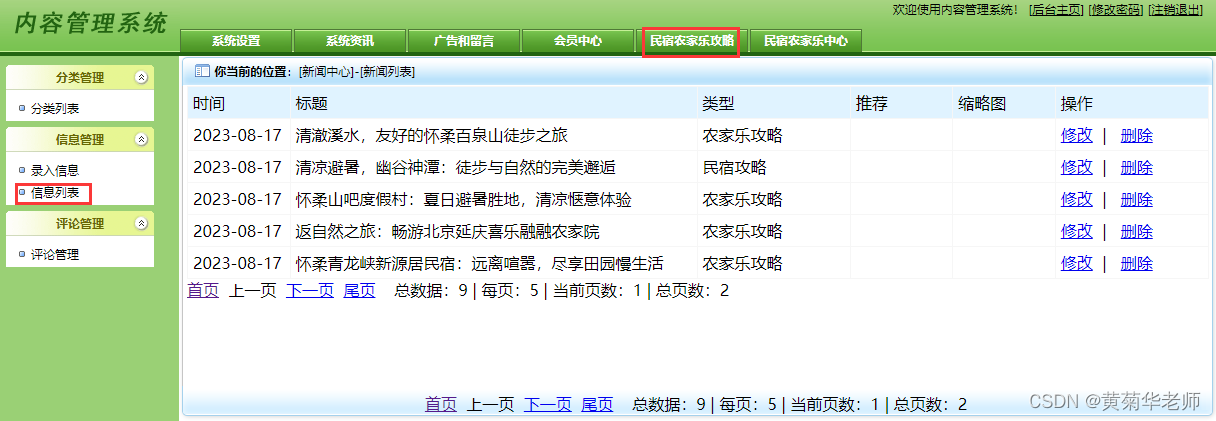
Task: Click the 内容管理系统 logo title
Action: 90,23
